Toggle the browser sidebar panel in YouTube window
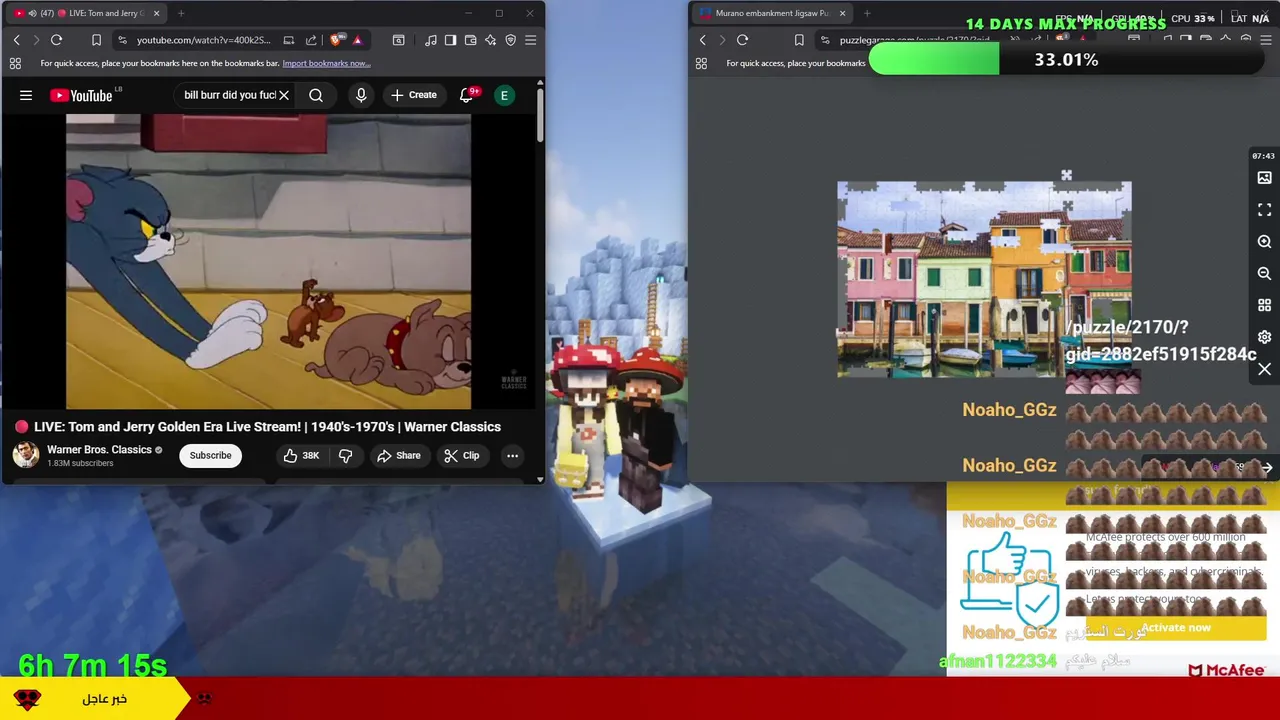 pyautogui.click(x=450, y=40)
